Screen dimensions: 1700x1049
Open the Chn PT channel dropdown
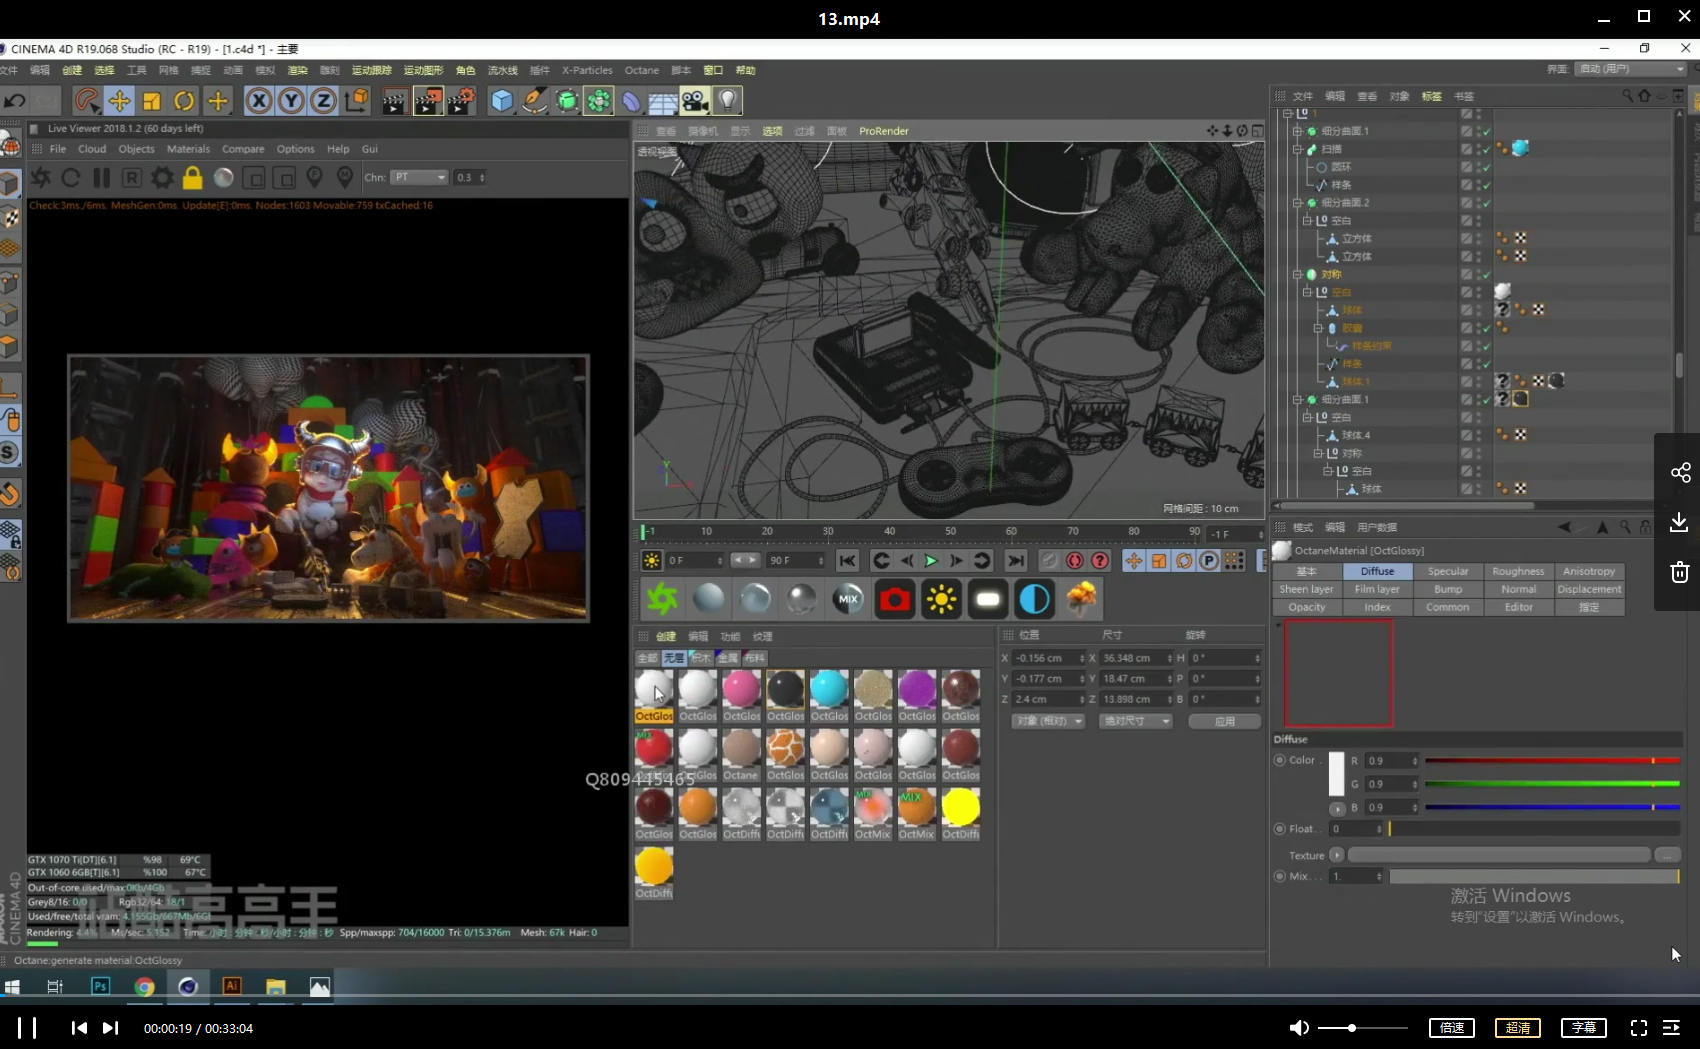click(x=419, y=178)
